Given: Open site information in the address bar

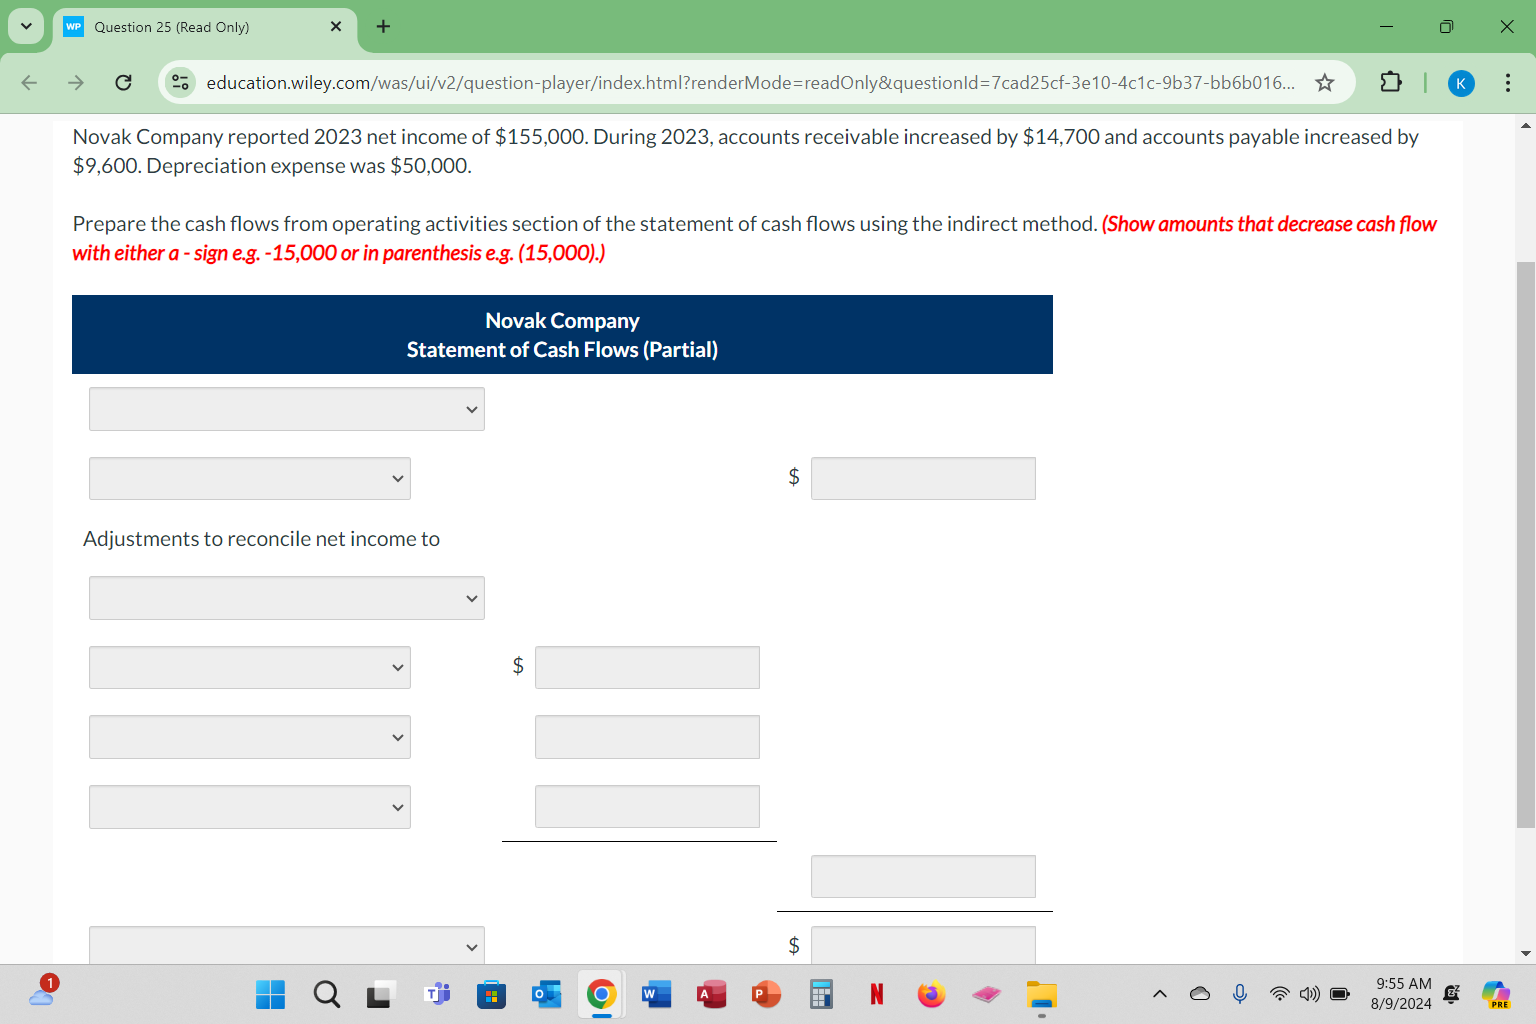Looking at the screenshot, I should tap(180, 82).
